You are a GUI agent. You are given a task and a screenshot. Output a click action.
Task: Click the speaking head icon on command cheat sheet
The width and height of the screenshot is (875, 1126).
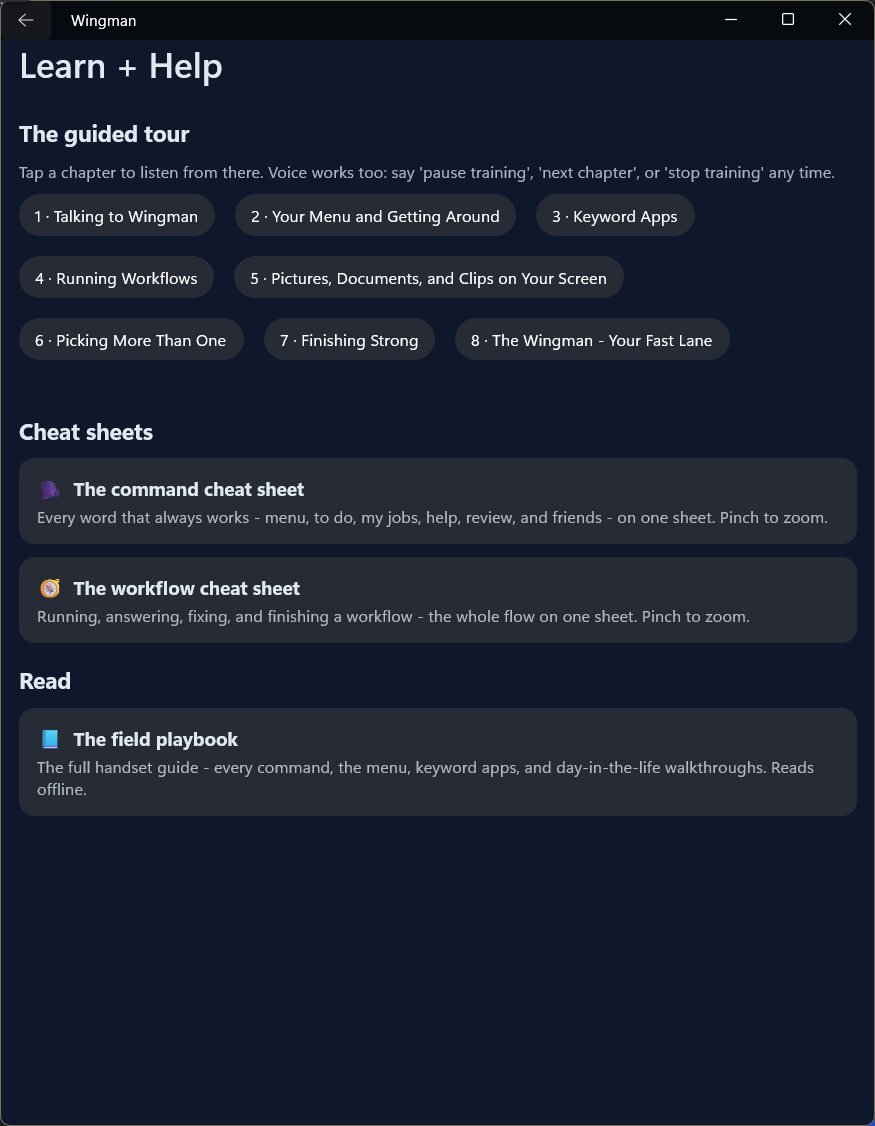50,490
